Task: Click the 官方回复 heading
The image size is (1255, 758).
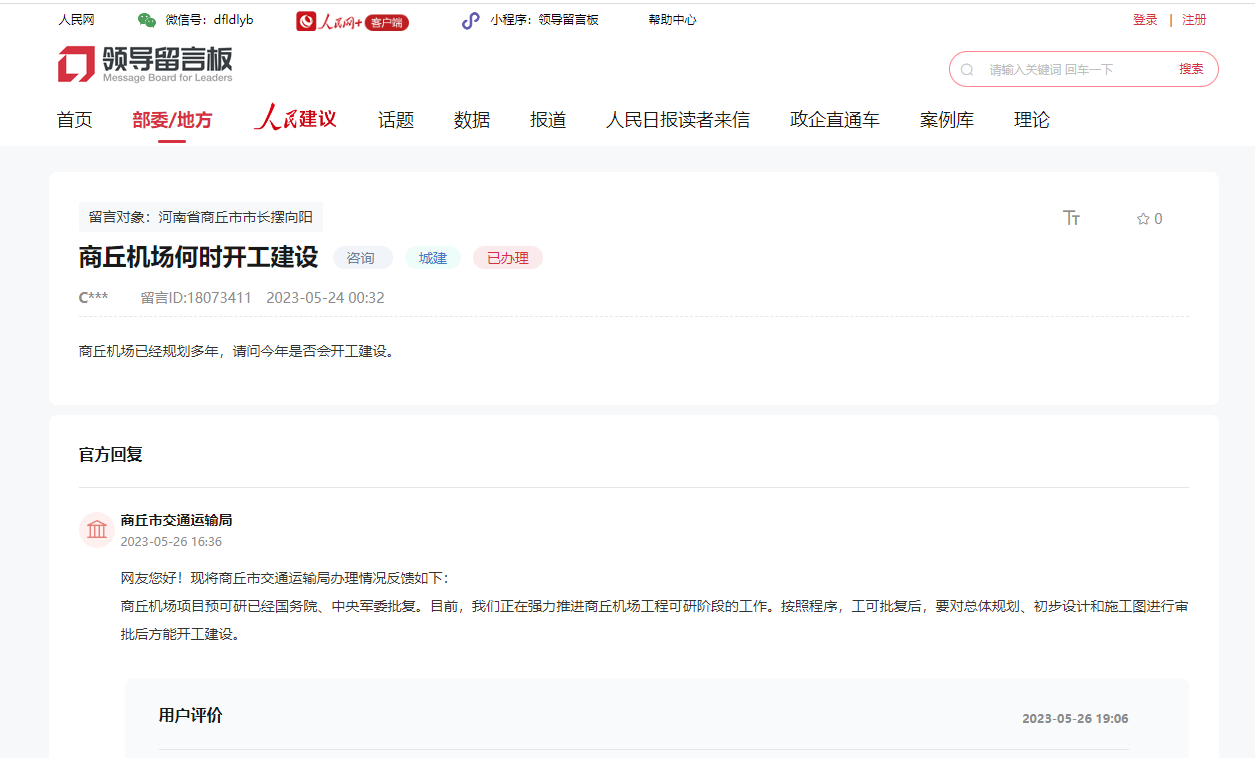Action: pos(111,454)
